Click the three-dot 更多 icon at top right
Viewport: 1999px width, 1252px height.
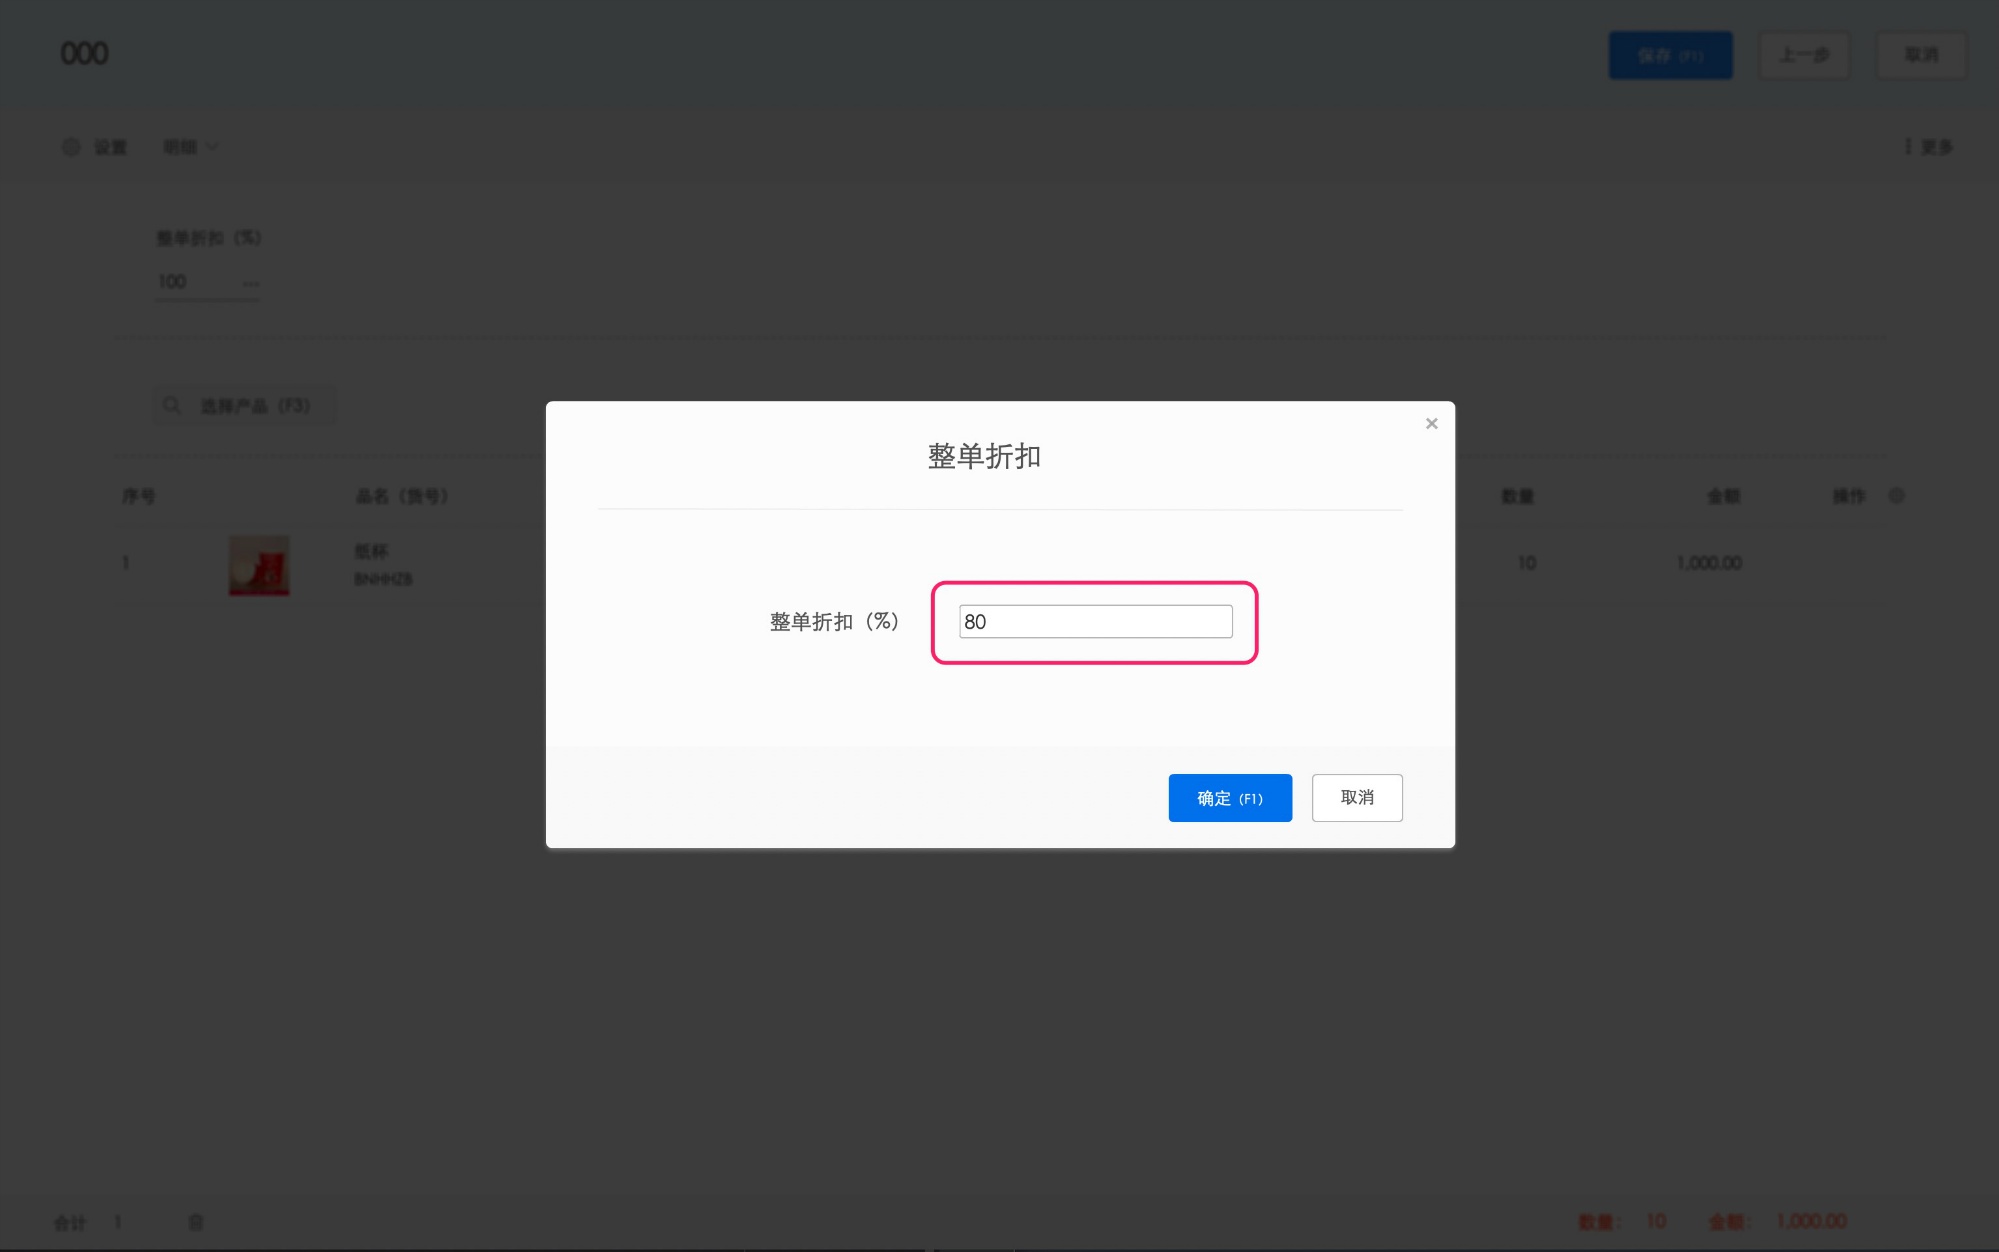1907,146
